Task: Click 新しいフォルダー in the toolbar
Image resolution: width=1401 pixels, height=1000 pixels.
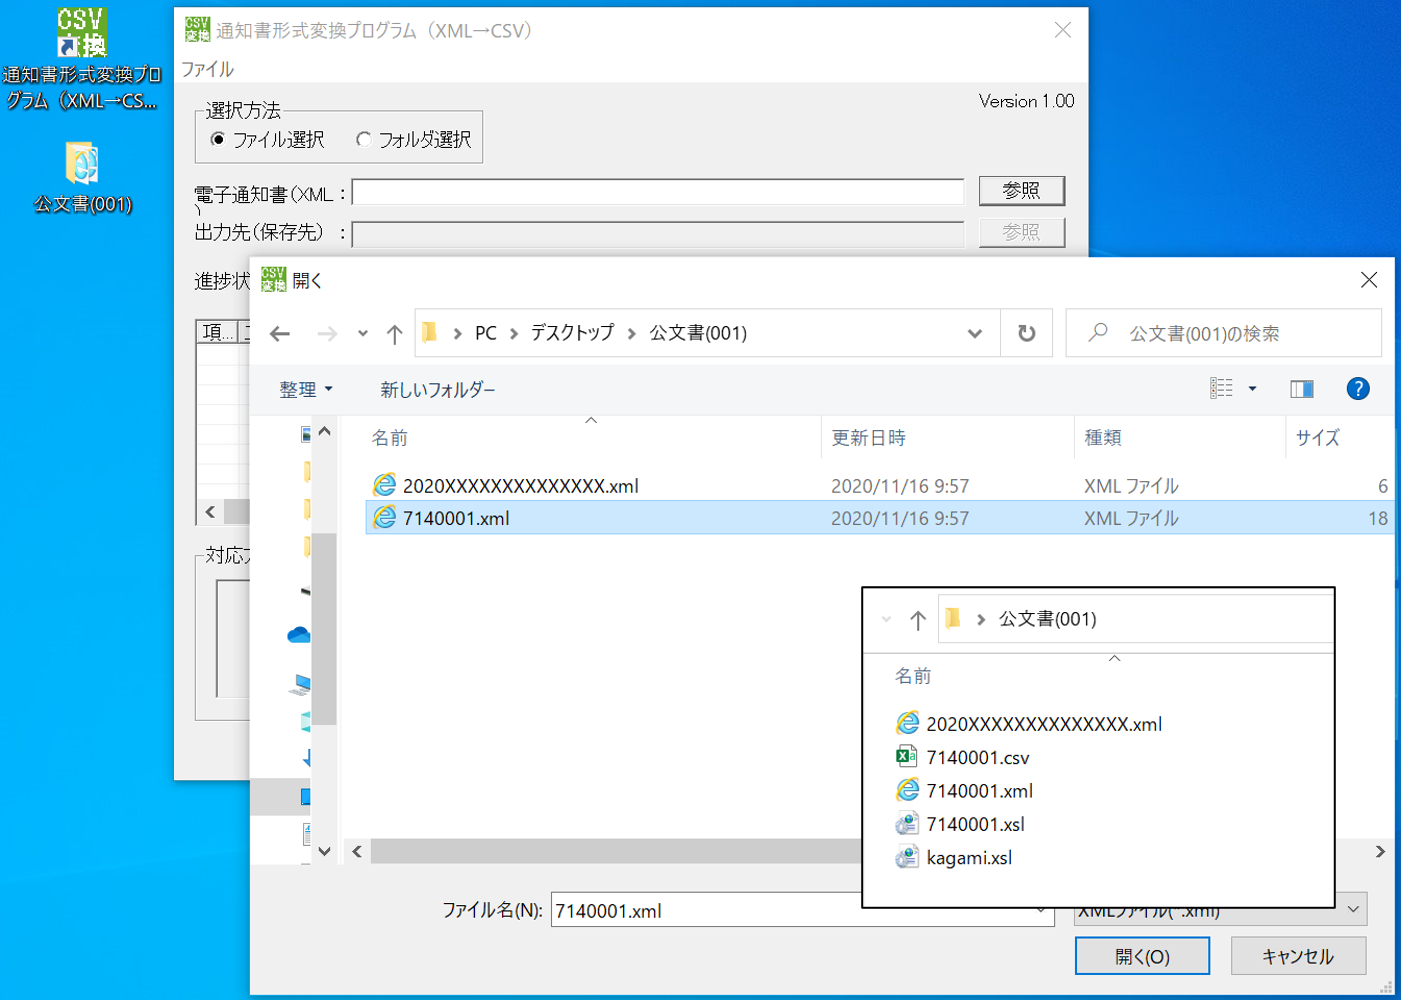Action: (x=437, y=390)
